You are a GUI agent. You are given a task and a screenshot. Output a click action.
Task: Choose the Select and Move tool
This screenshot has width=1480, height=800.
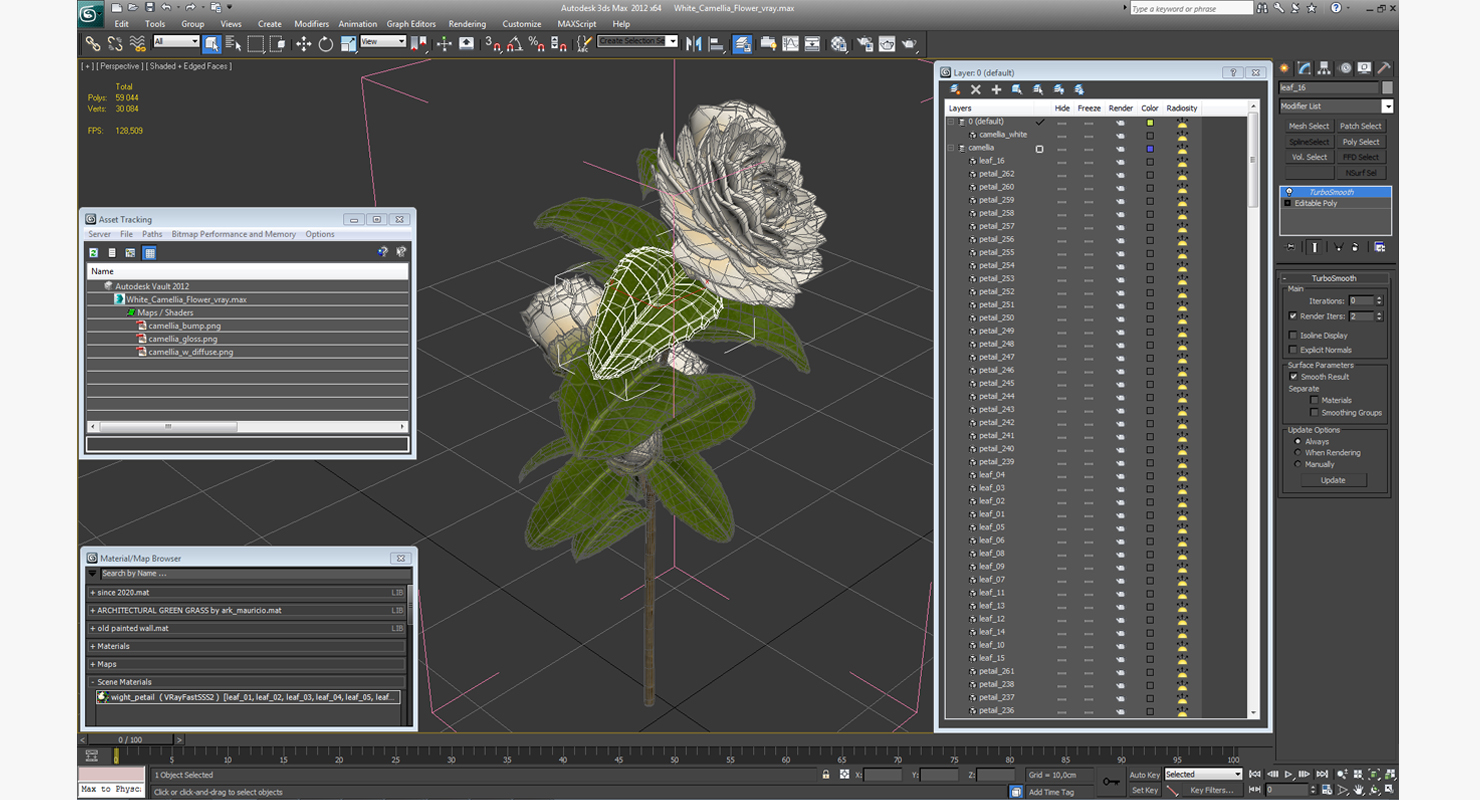click(x=303, y=43)
